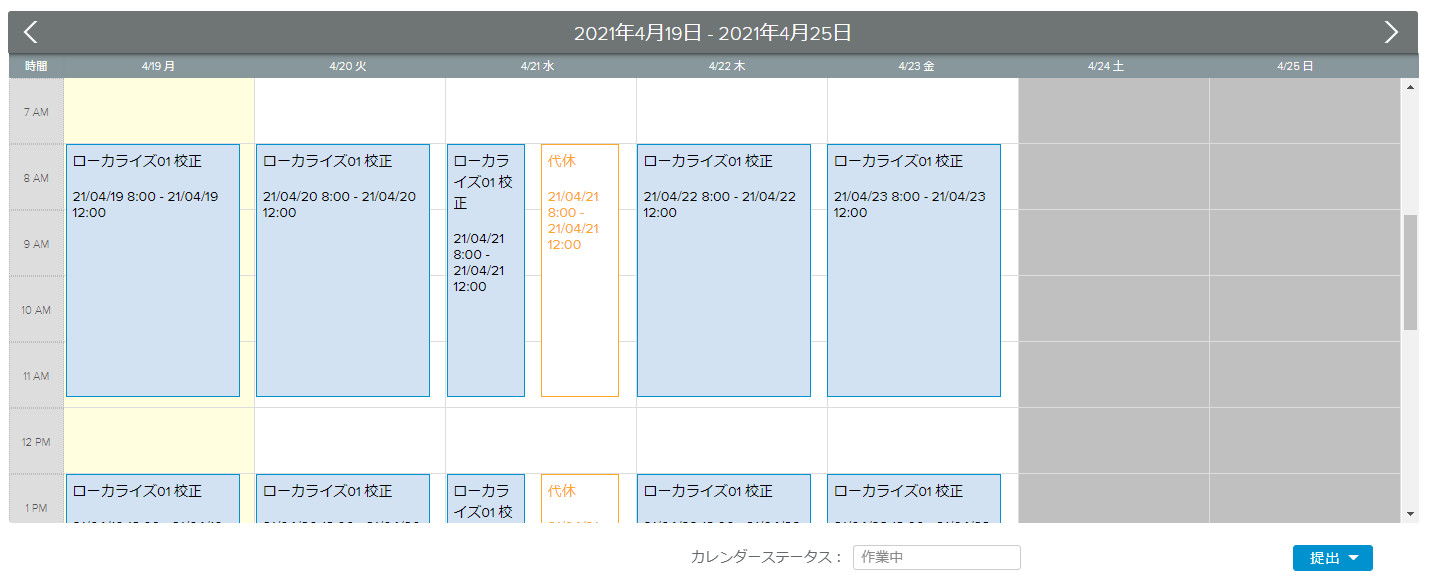Click the vertical scrollbar thumb
The width and height of the screenshot is (1432, 583).
1410,272
